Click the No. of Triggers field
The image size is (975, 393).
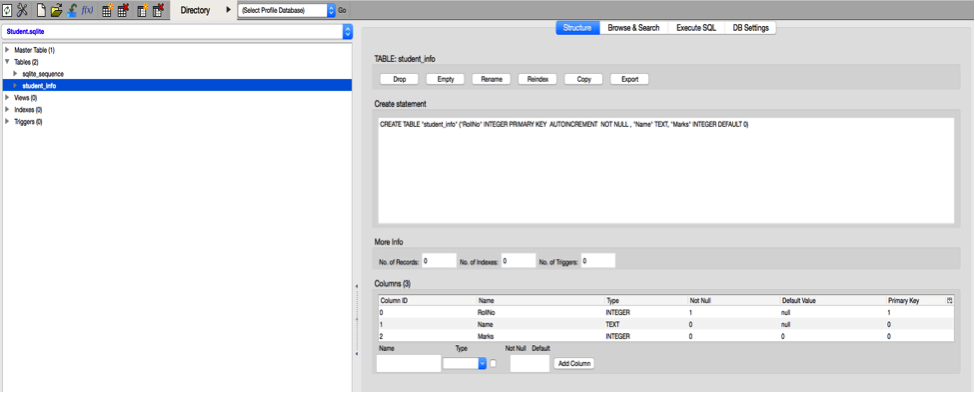tap(598, 261)
